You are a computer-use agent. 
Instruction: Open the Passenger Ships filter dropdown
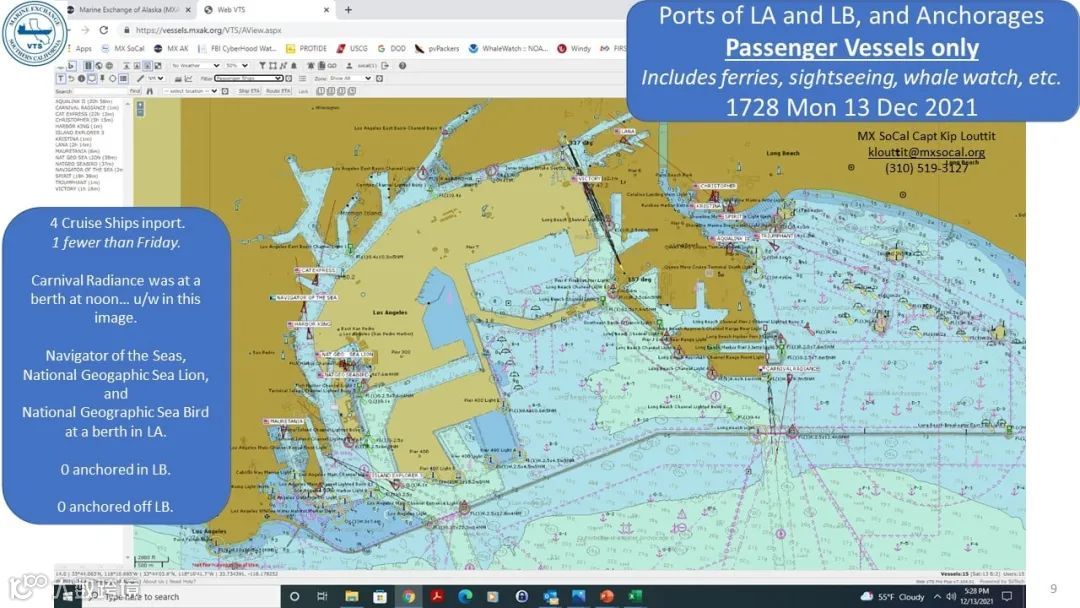click(x=249, y=78)
